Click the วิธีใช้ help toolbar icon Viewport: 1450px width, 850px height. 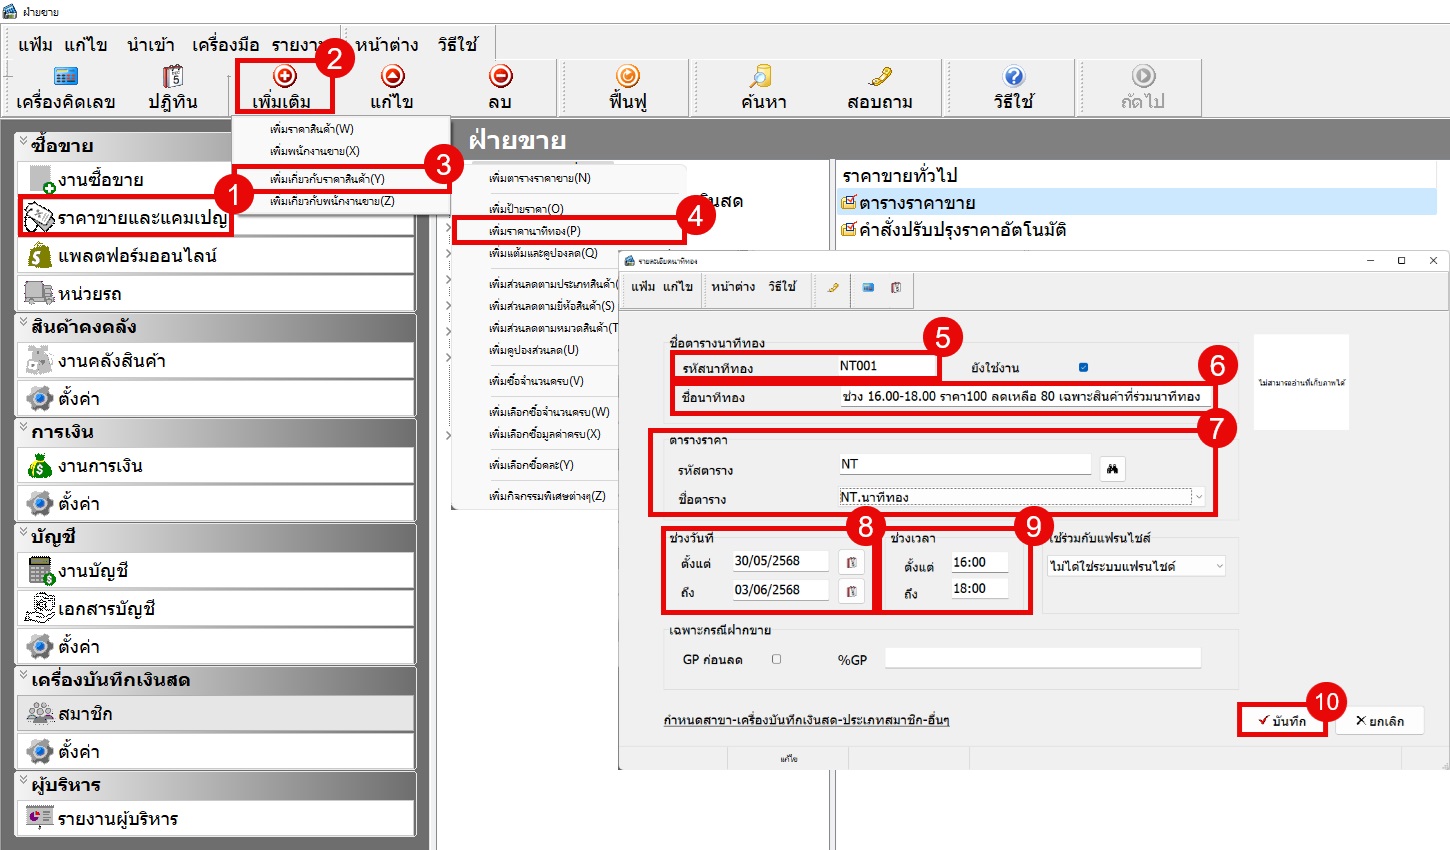[x=1013, y=87]
